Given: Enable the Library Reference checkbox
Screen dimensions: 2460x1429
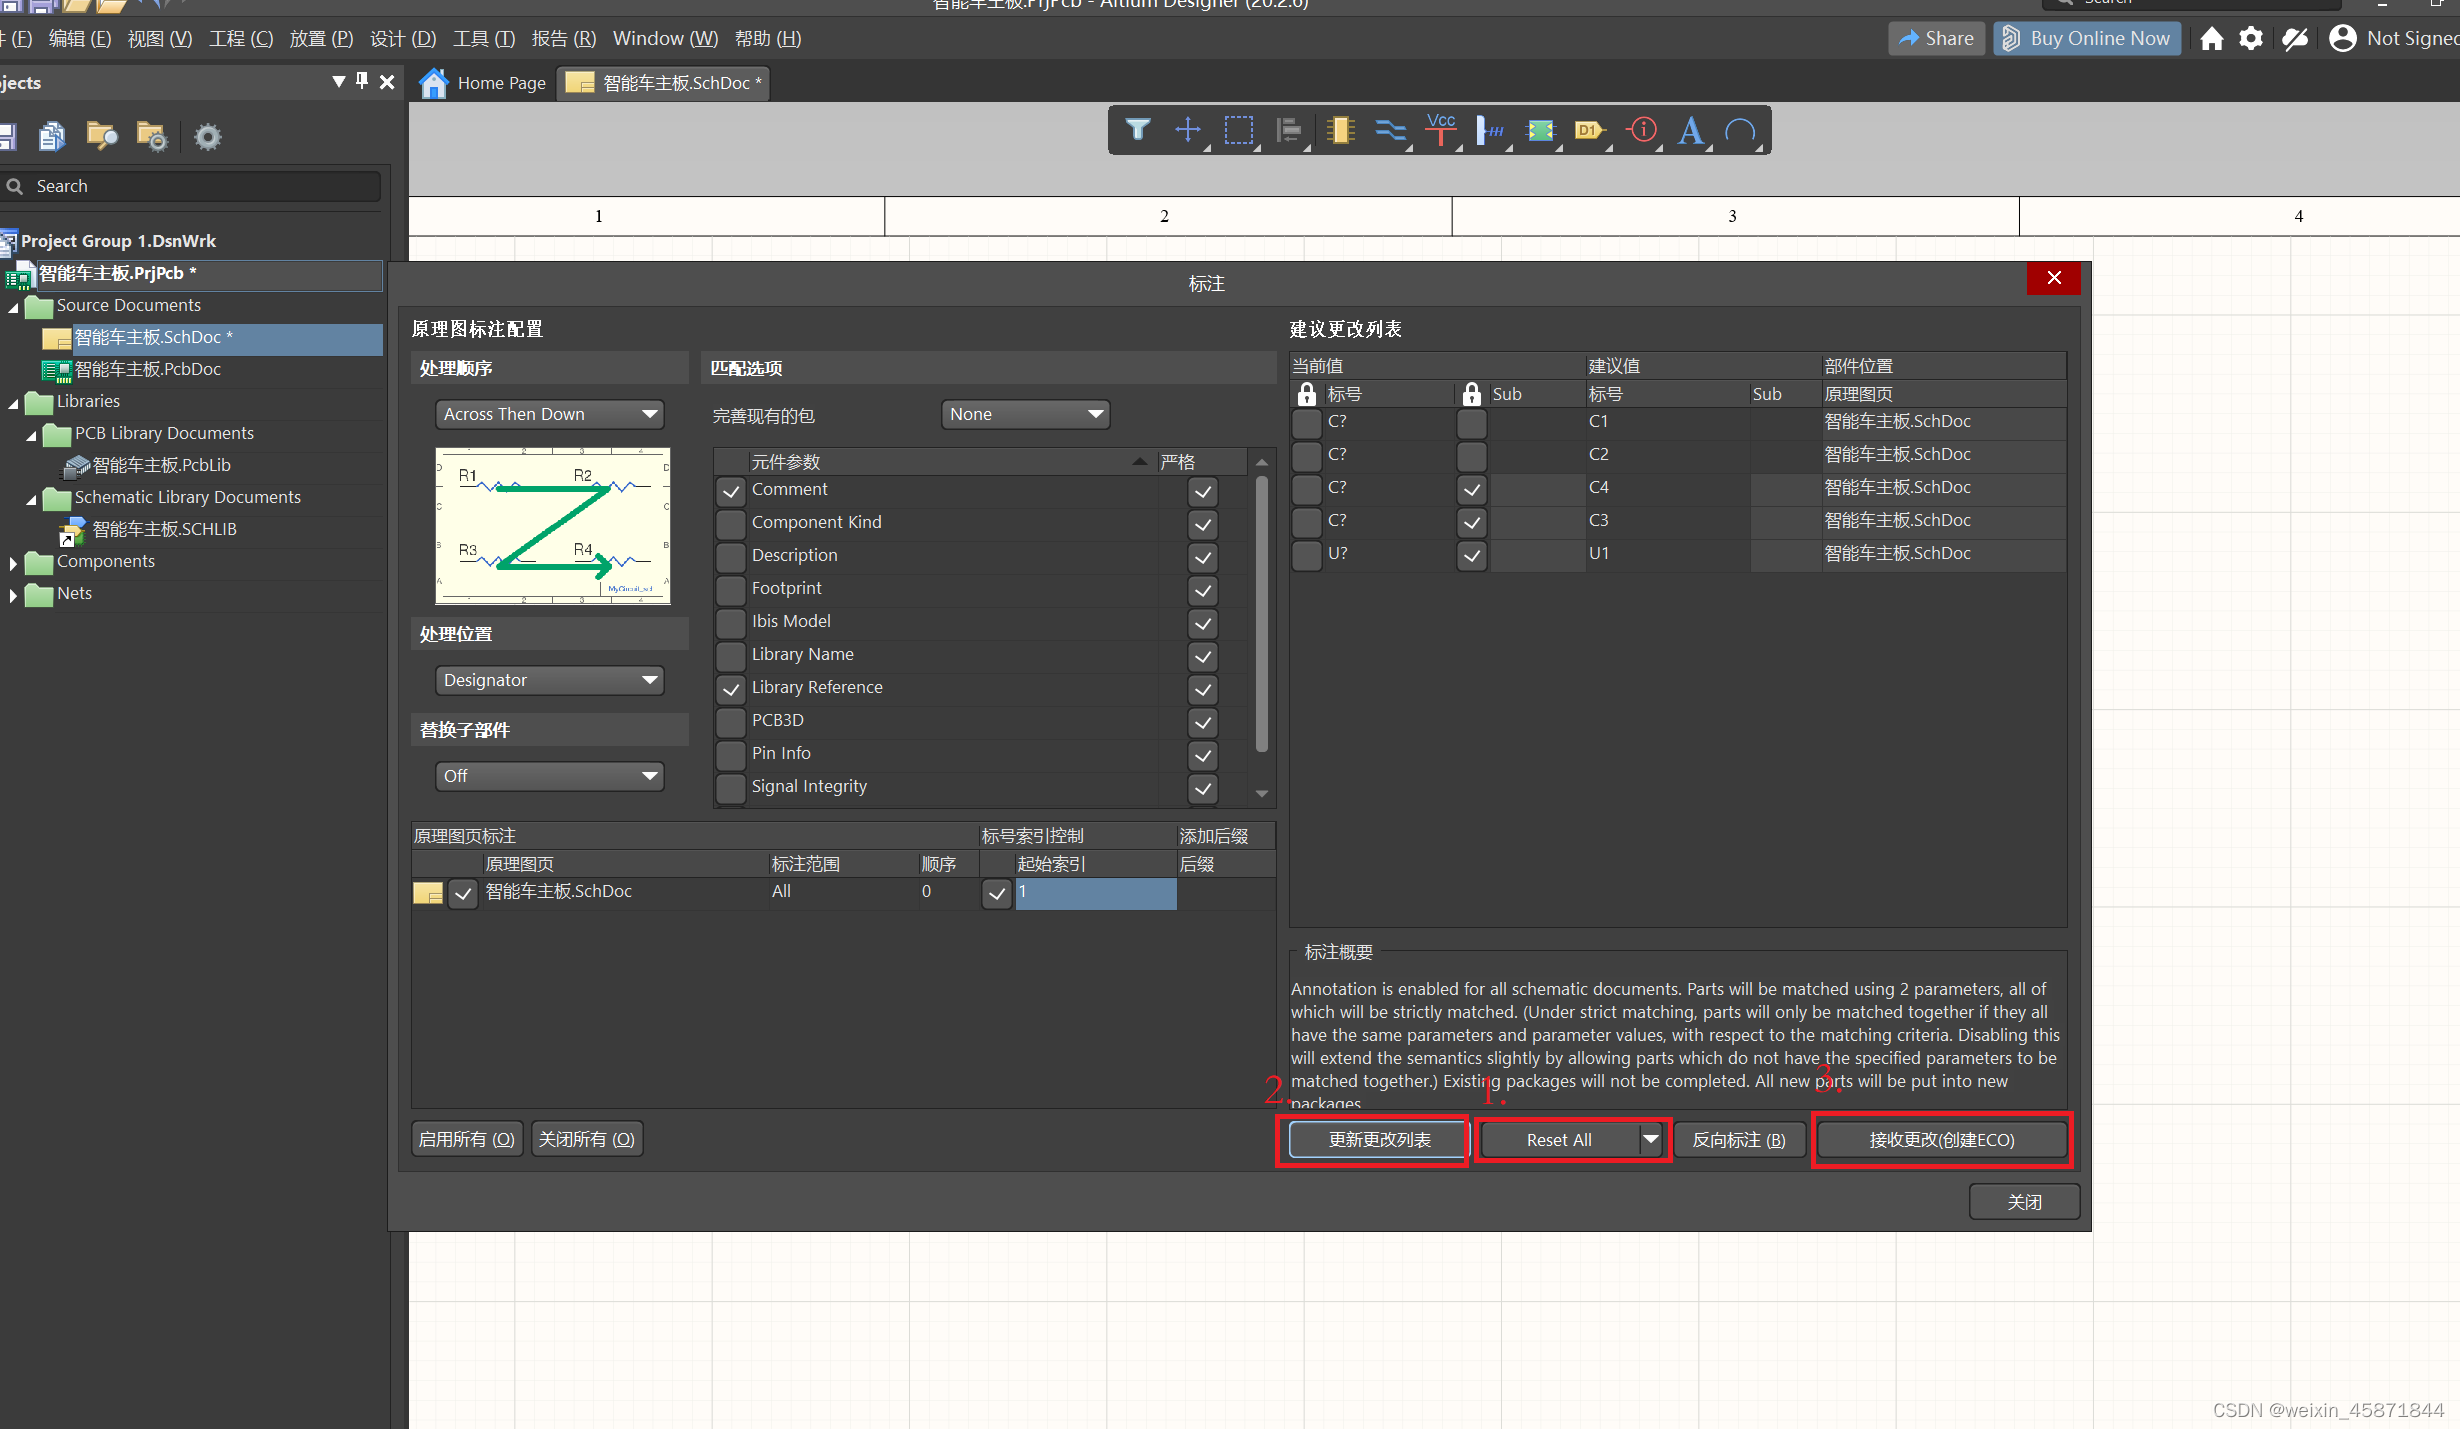Looking at the screenshot, I should tap(730, 687).
